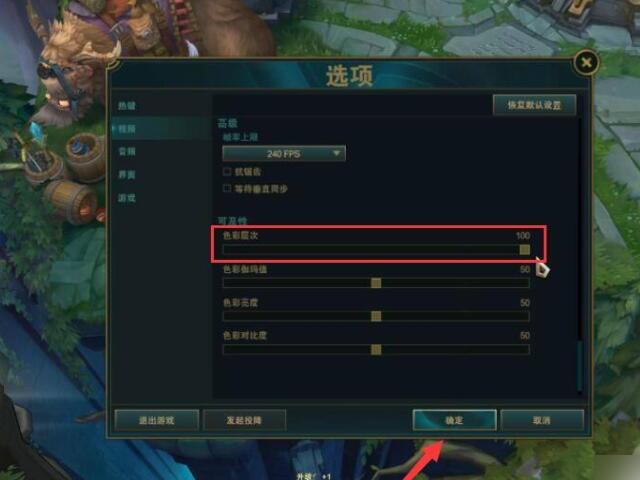This screenshot has height=480, width=640.
Task: Click the 色彩层次 color level slider handle
Action: tap(524, 249)
